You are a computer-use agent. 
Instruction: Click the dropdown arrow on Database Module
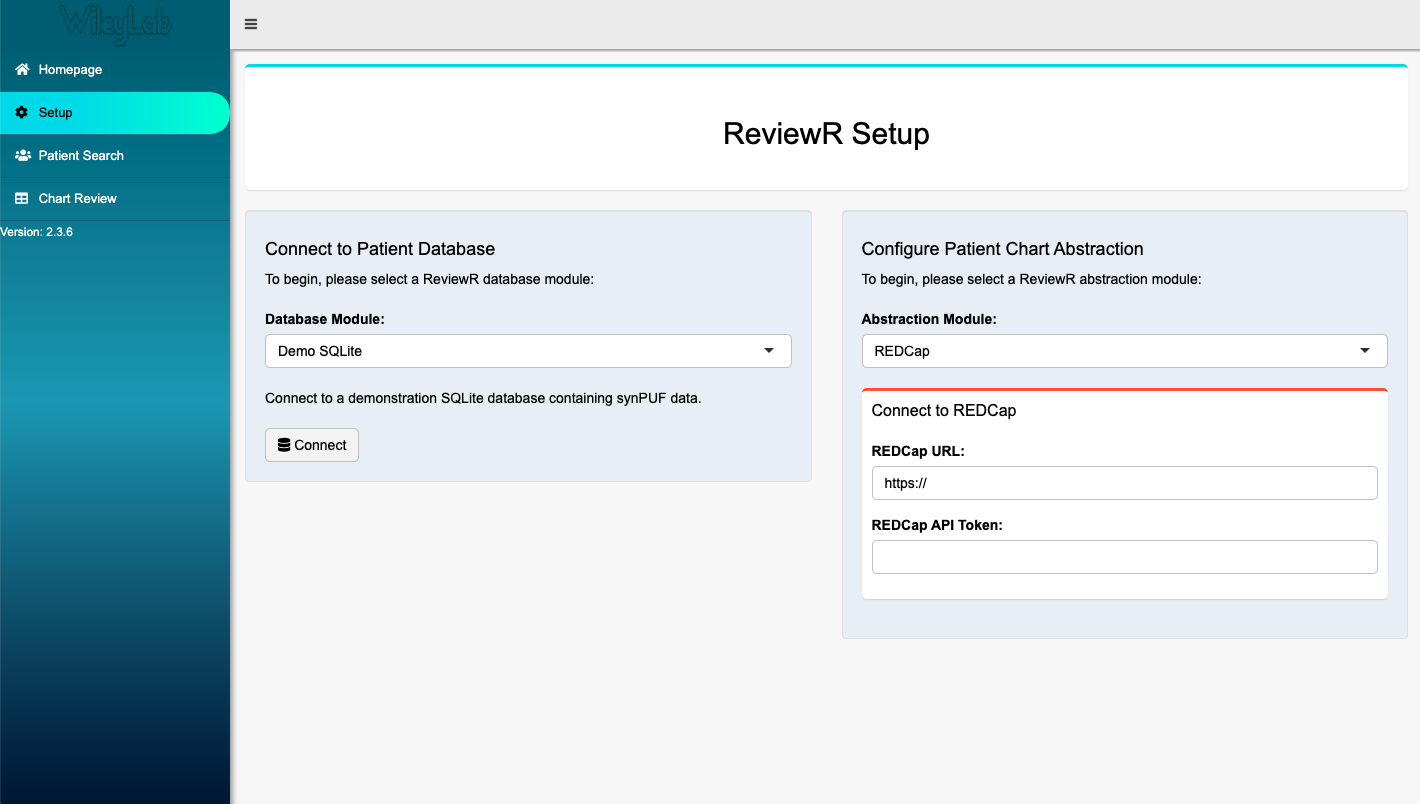click(769, 351)
